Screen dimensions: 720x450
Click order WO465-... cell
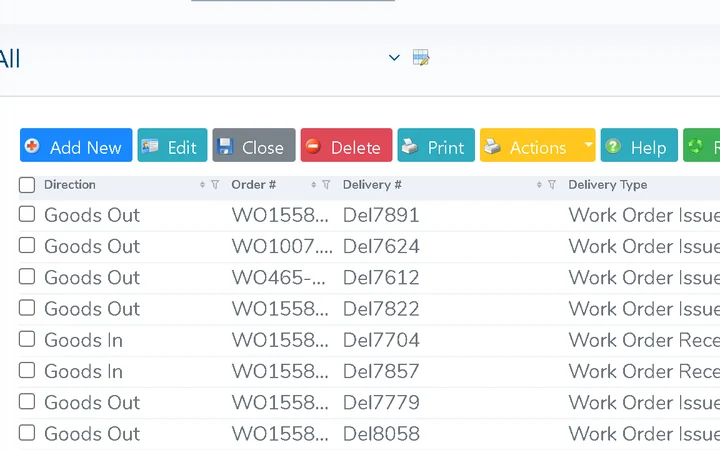click(x=279, y=277)
